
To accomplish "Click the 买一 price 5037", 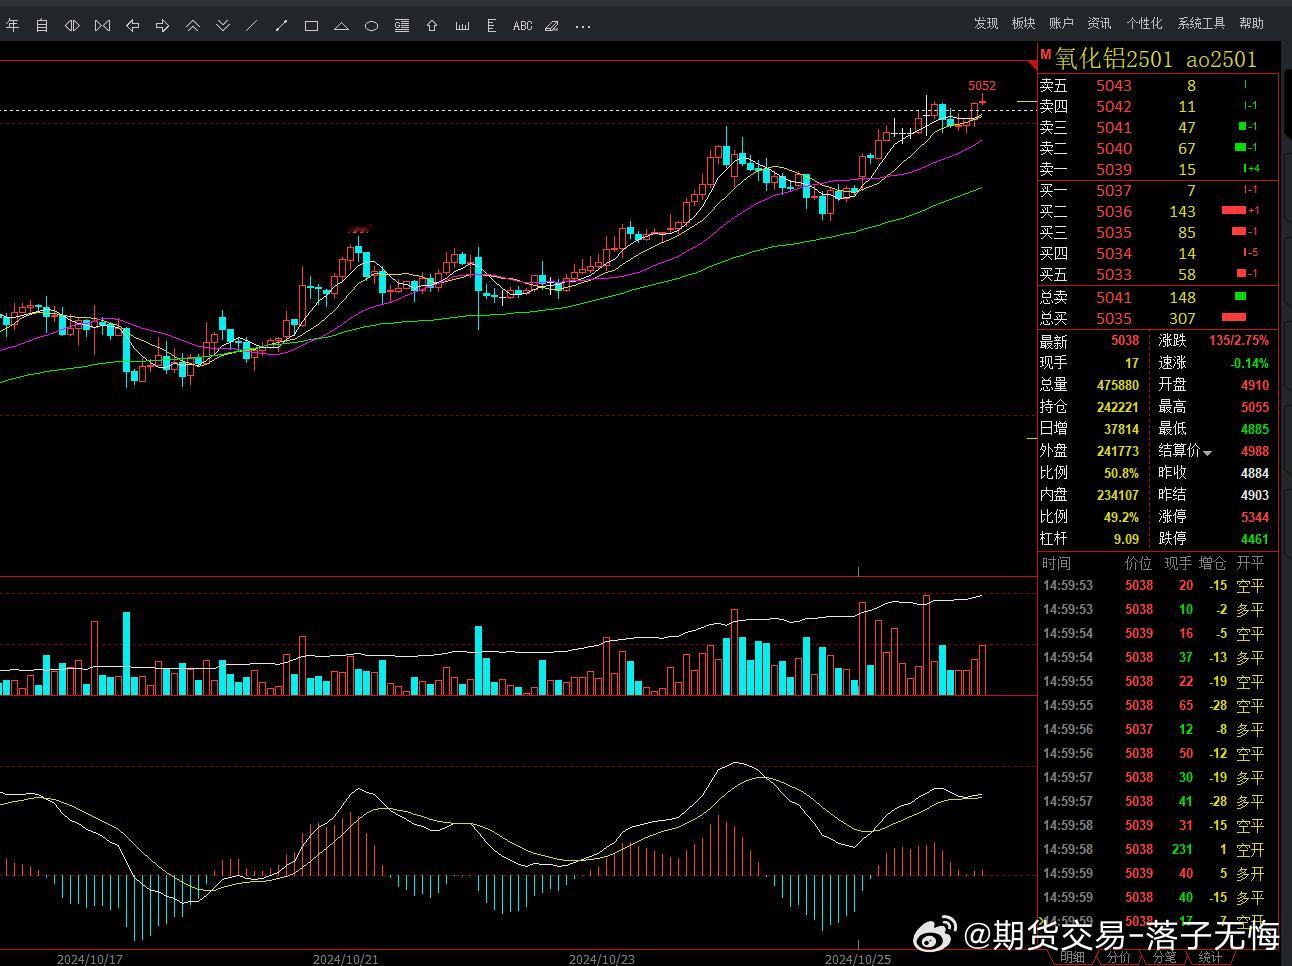I will pyautogui.click(x=1114, y=191).
